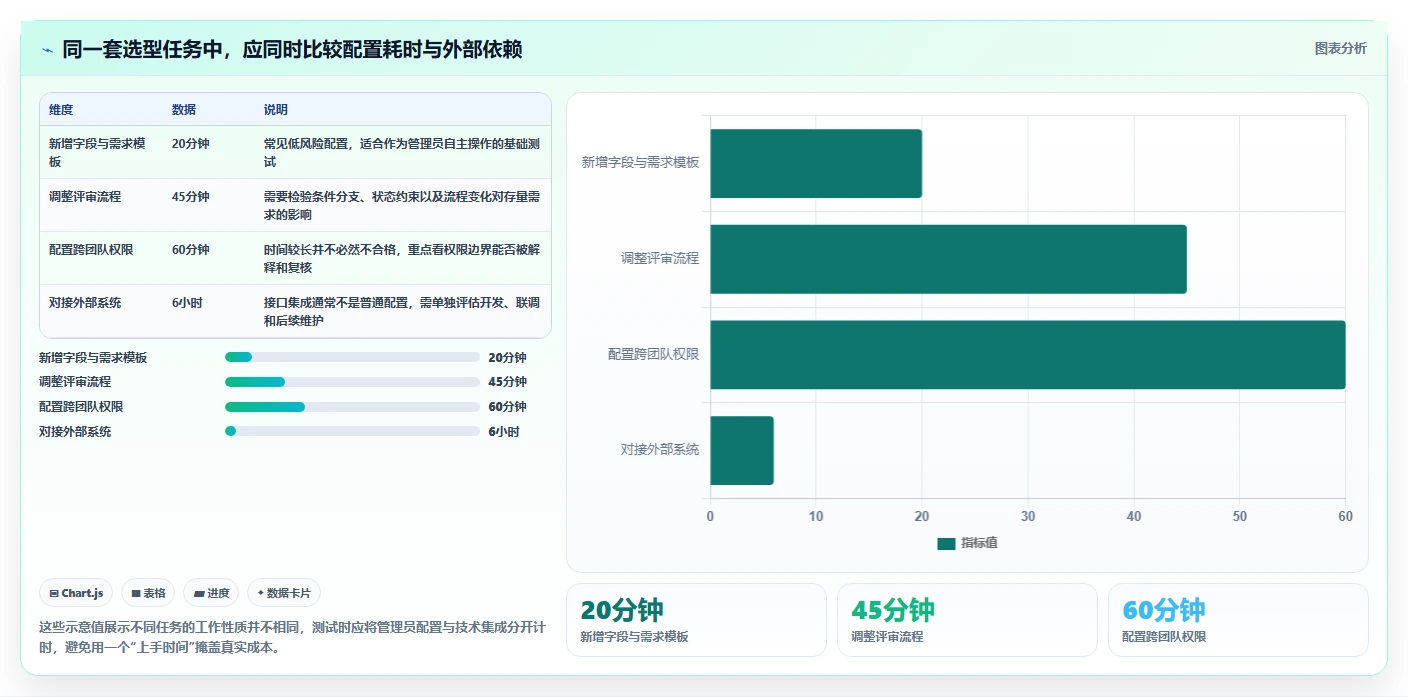This screenshot has width=1408, height=697.
Task: Click the 图表分析 label
Action: pos(1340,48)
